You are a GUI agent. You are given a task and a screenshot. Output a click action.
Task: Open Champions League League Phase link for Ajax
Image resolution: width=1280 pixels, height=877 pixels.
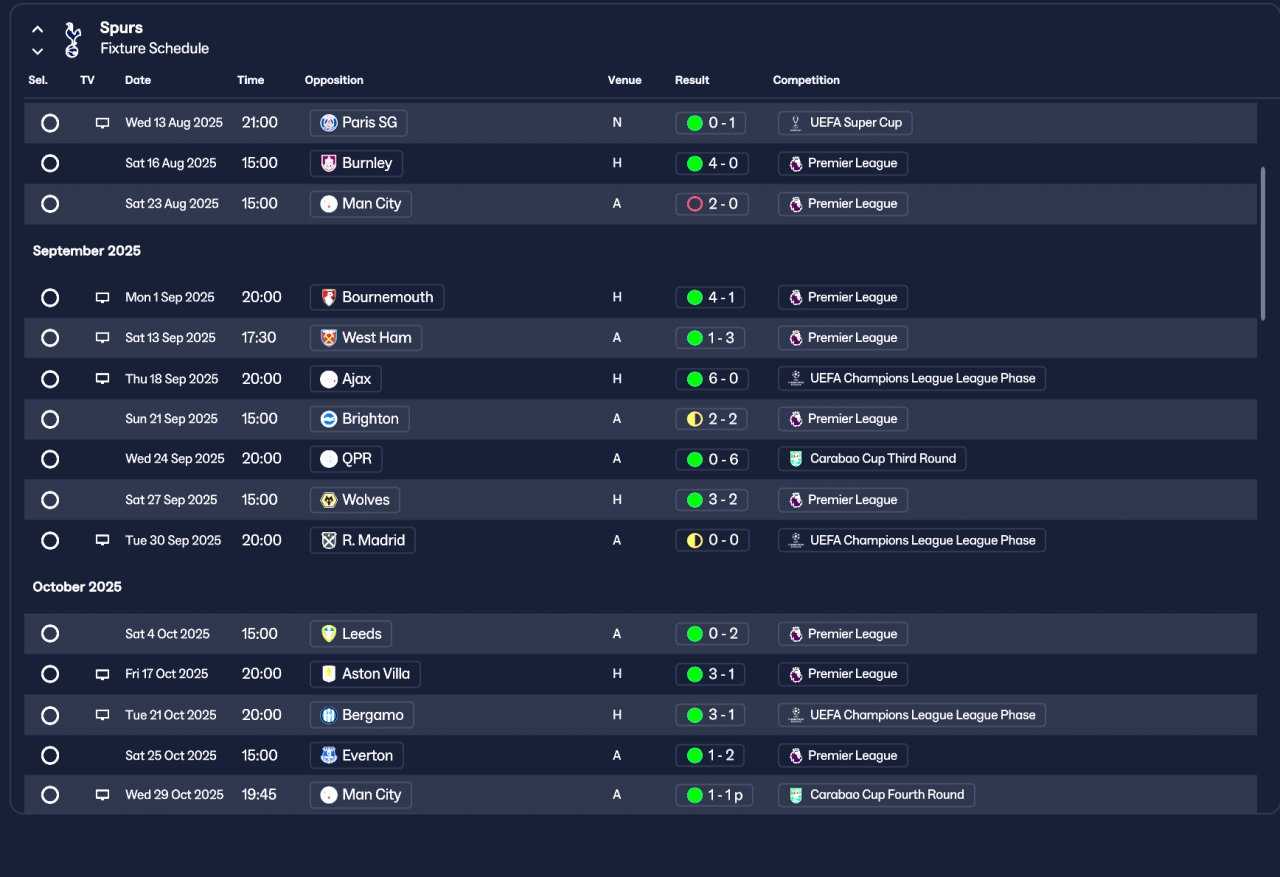click(912, 378)
